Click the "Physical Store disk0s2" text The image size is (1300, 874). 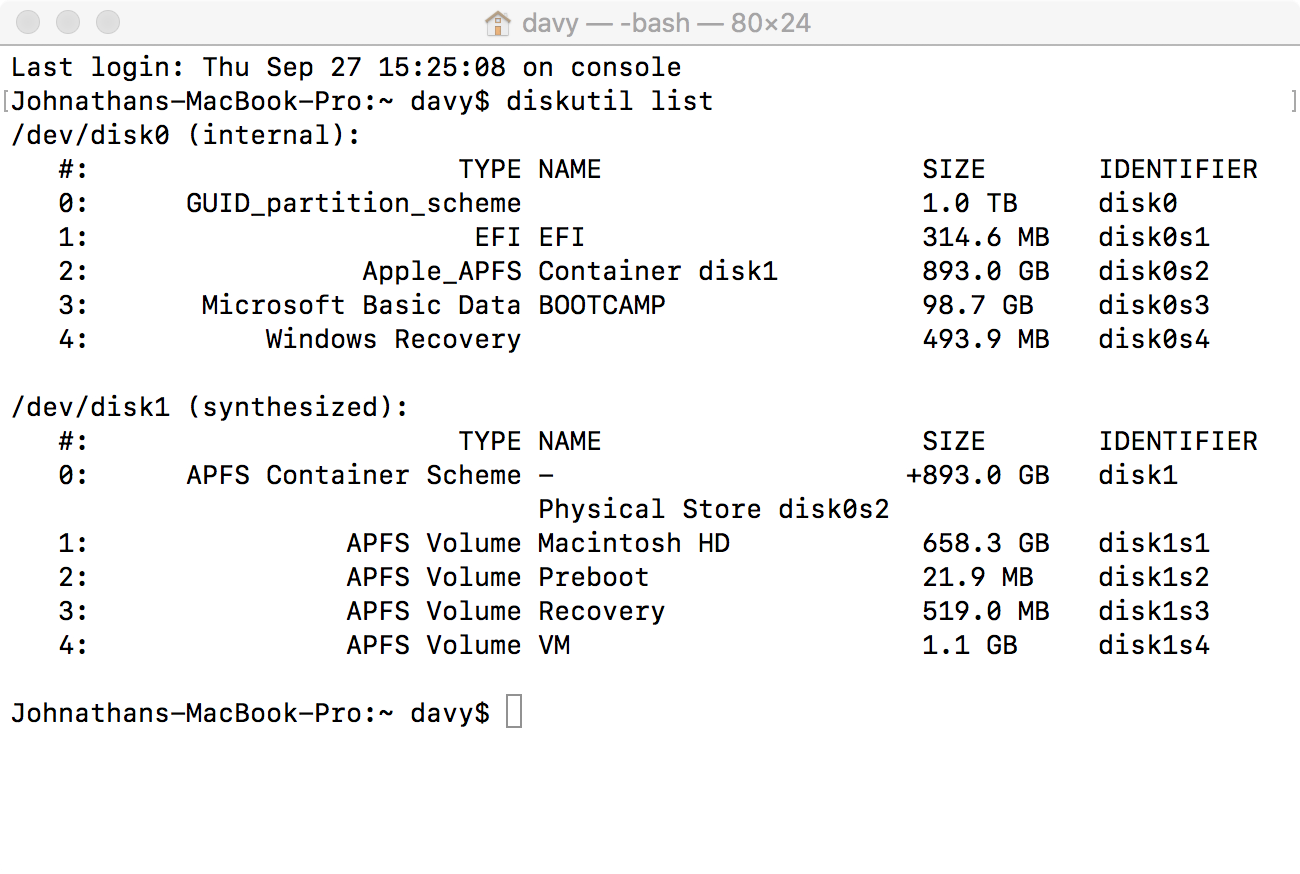pos(713,509)
